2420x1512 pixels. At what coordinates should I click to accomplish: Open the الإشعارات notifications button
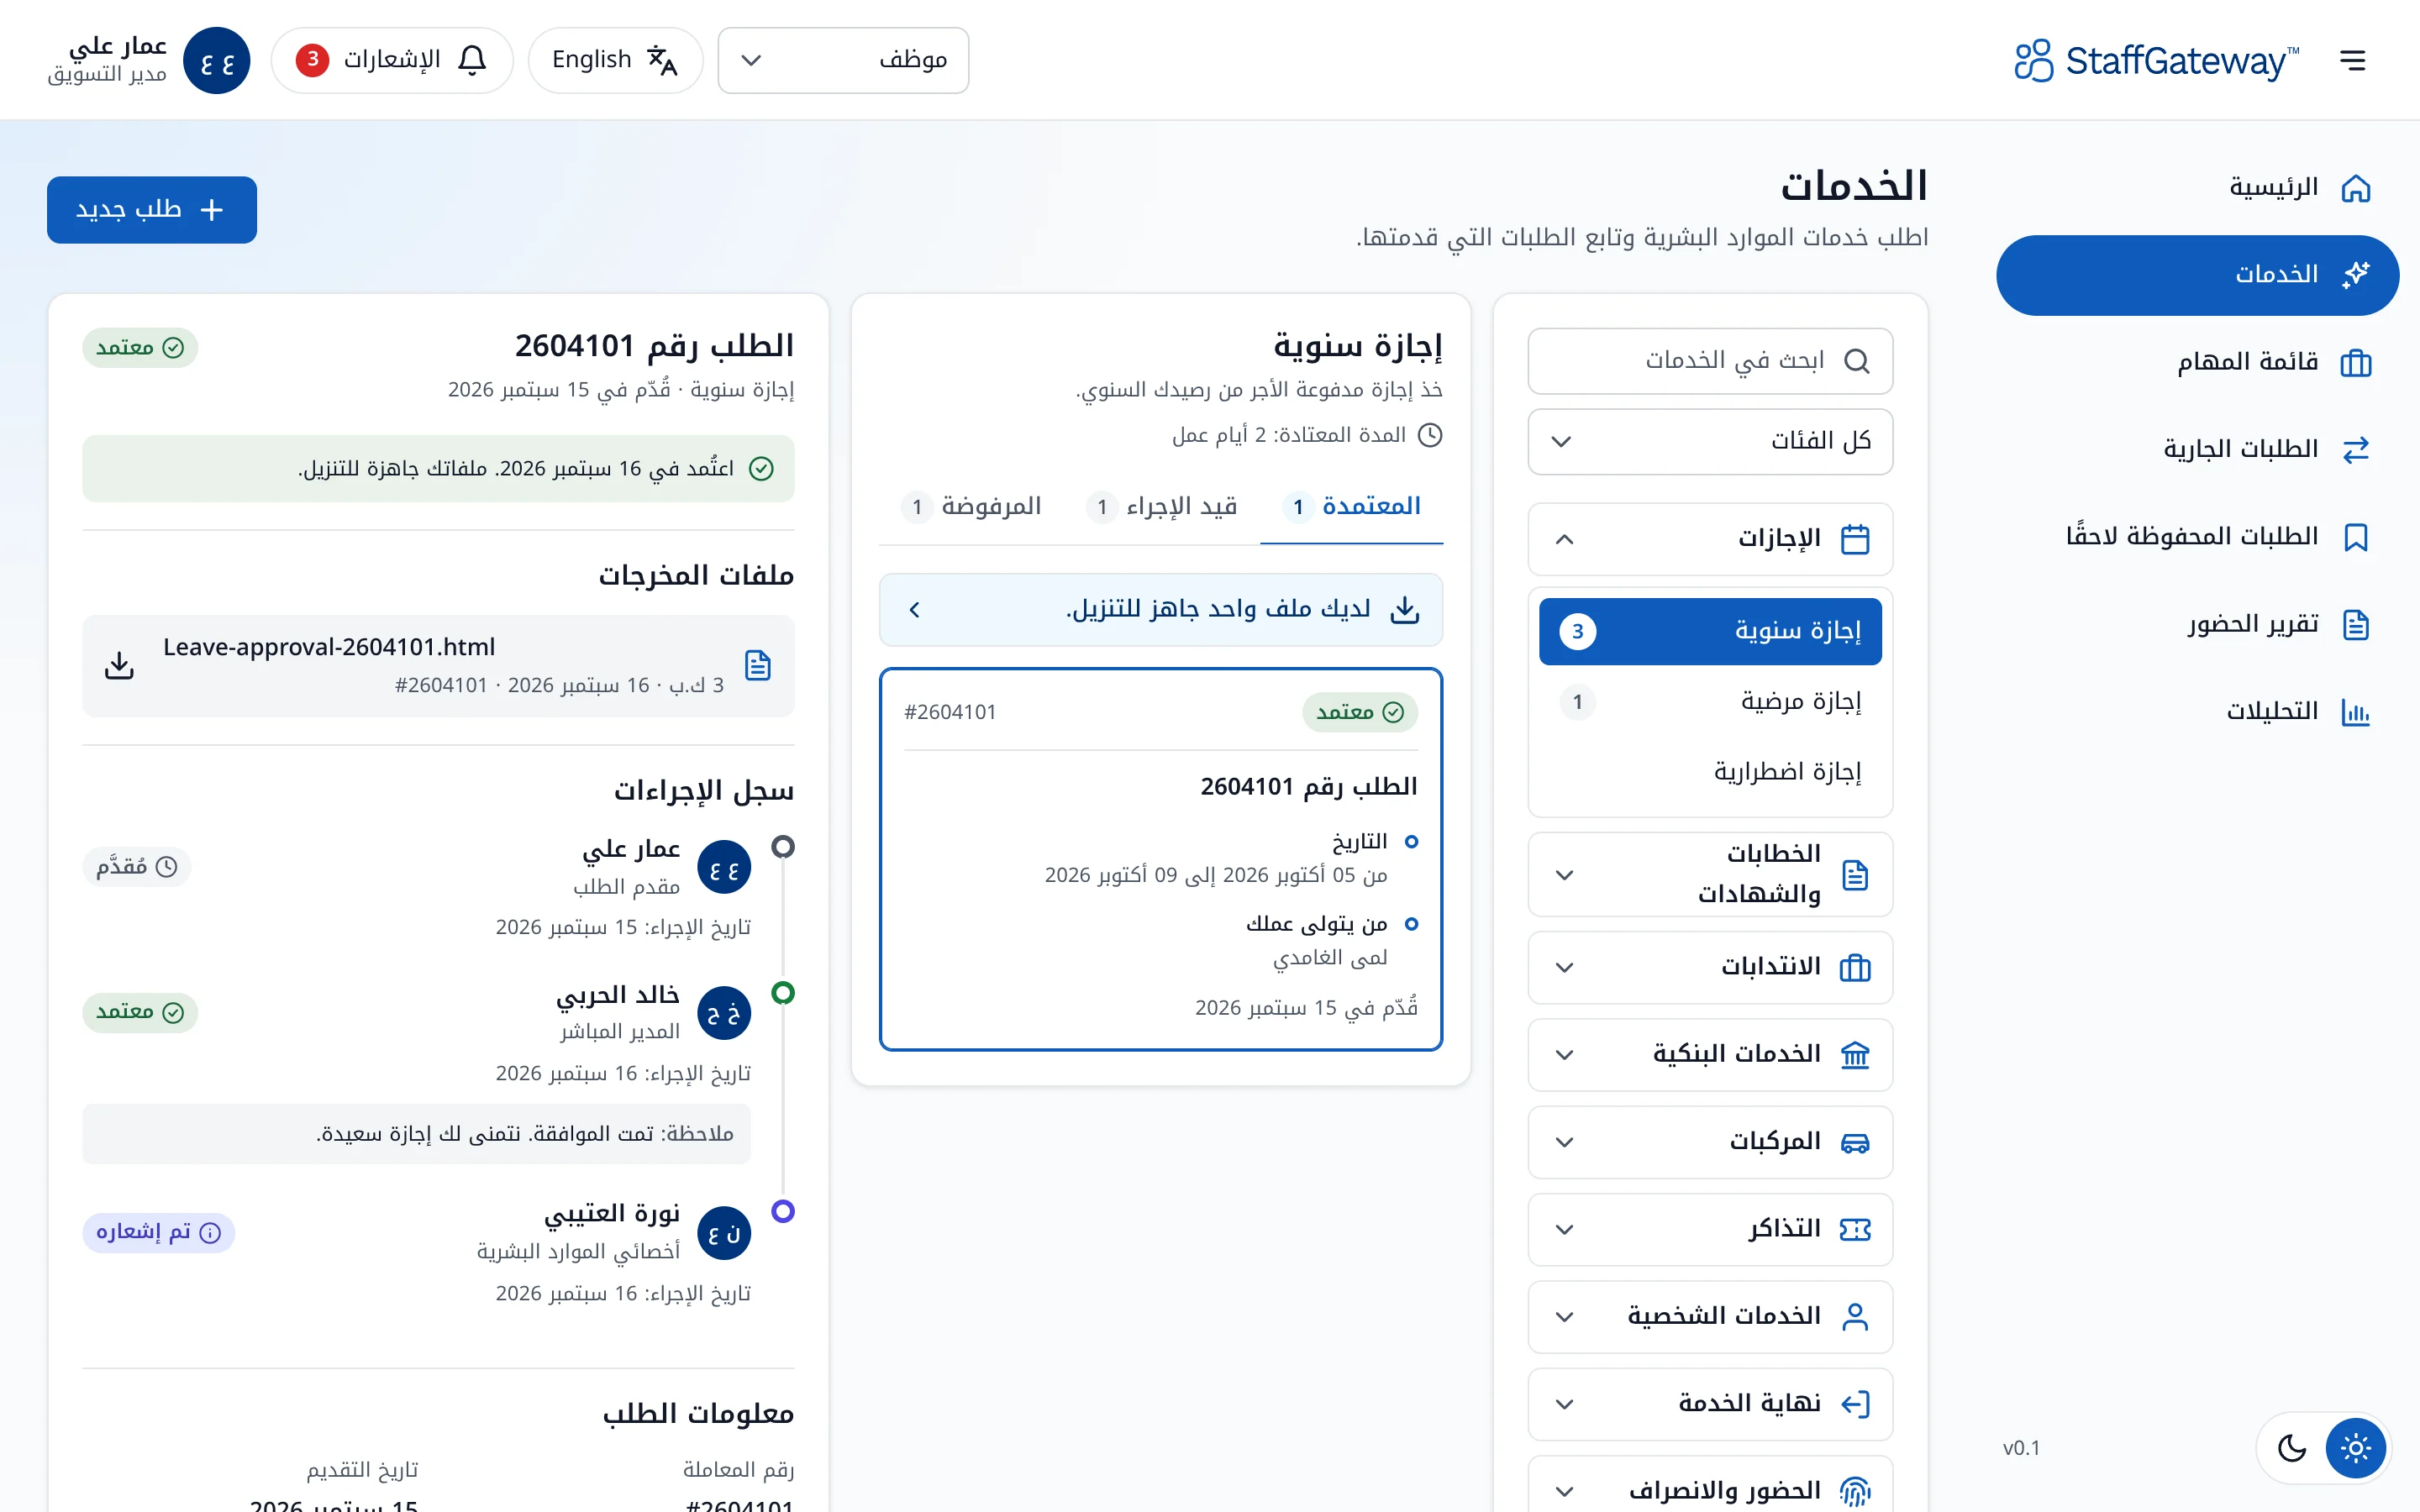[392, 60]
